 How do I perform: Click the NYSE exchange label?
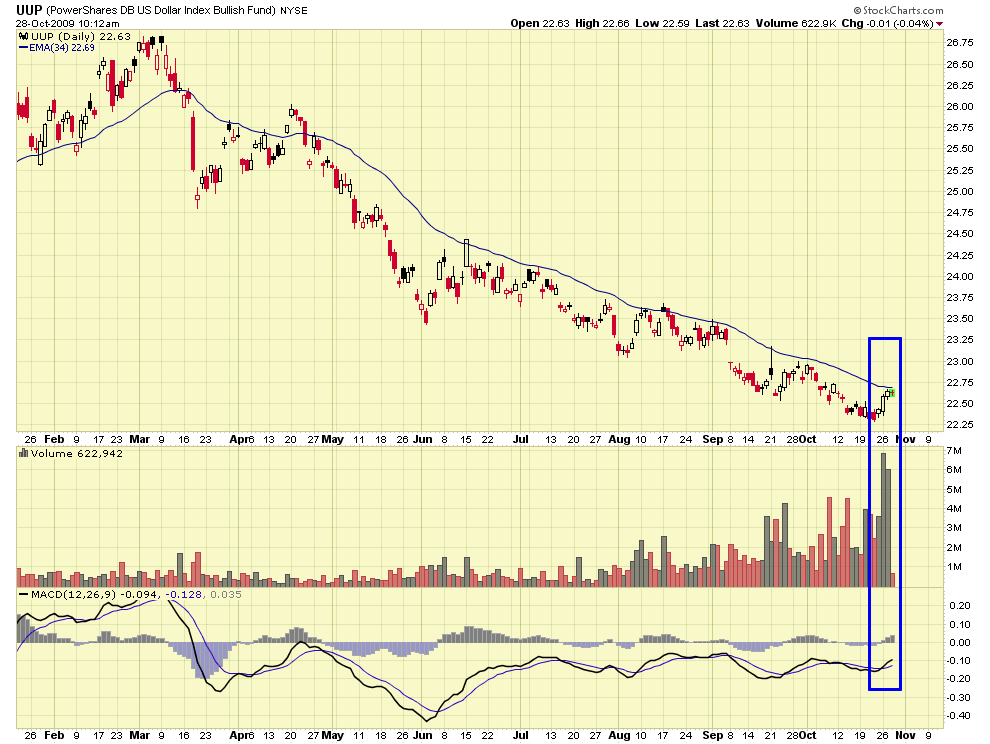tap(294, 11)
